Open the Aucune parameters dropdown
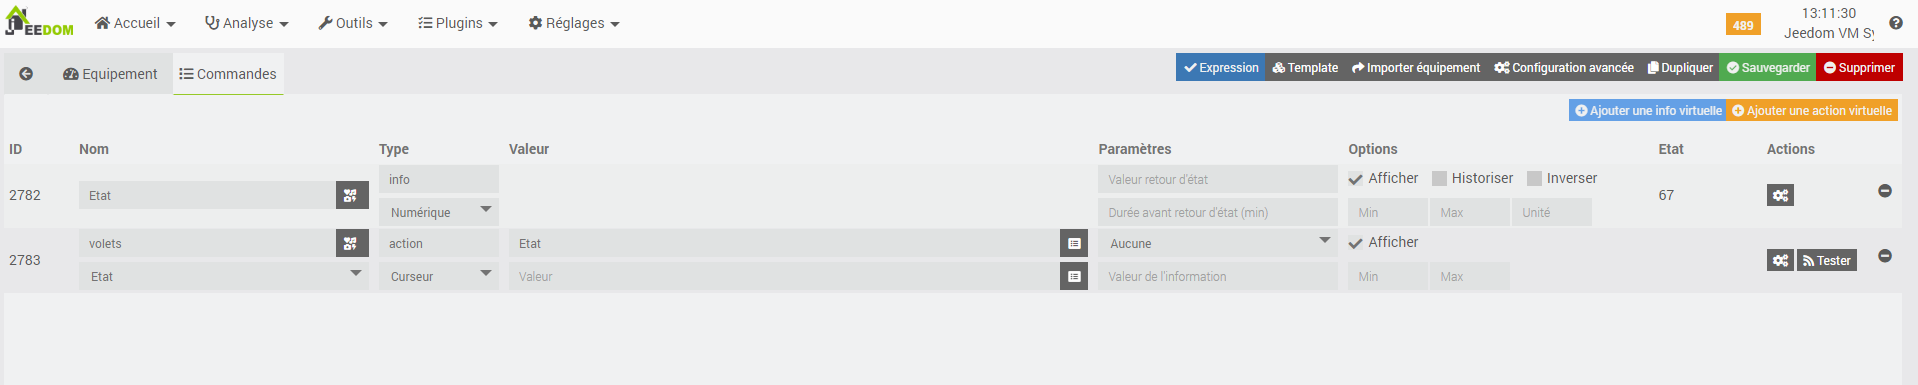This screenshot has height=385, width=1918. click(1217, 243)
